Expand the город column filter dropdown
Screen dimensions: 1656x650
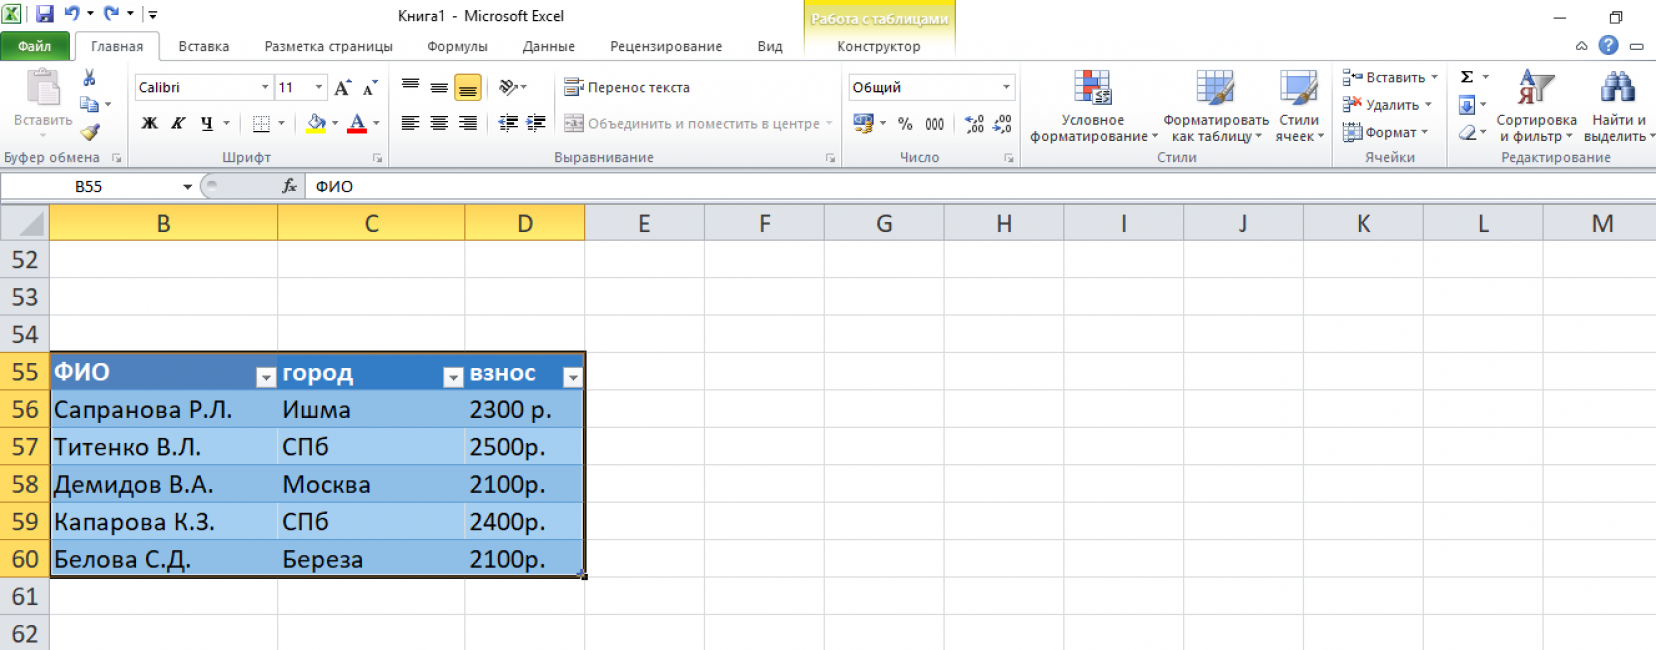(453, 377)
